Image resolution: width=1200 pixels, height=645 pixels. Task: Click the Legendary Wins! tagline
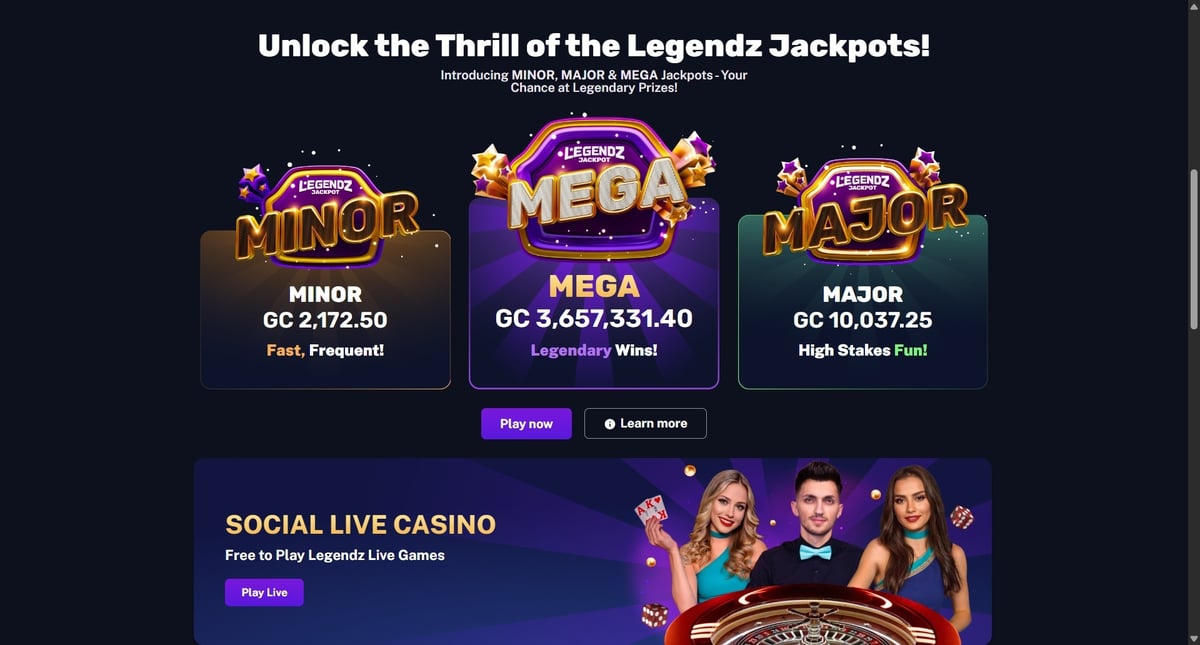tap(594, 351)
